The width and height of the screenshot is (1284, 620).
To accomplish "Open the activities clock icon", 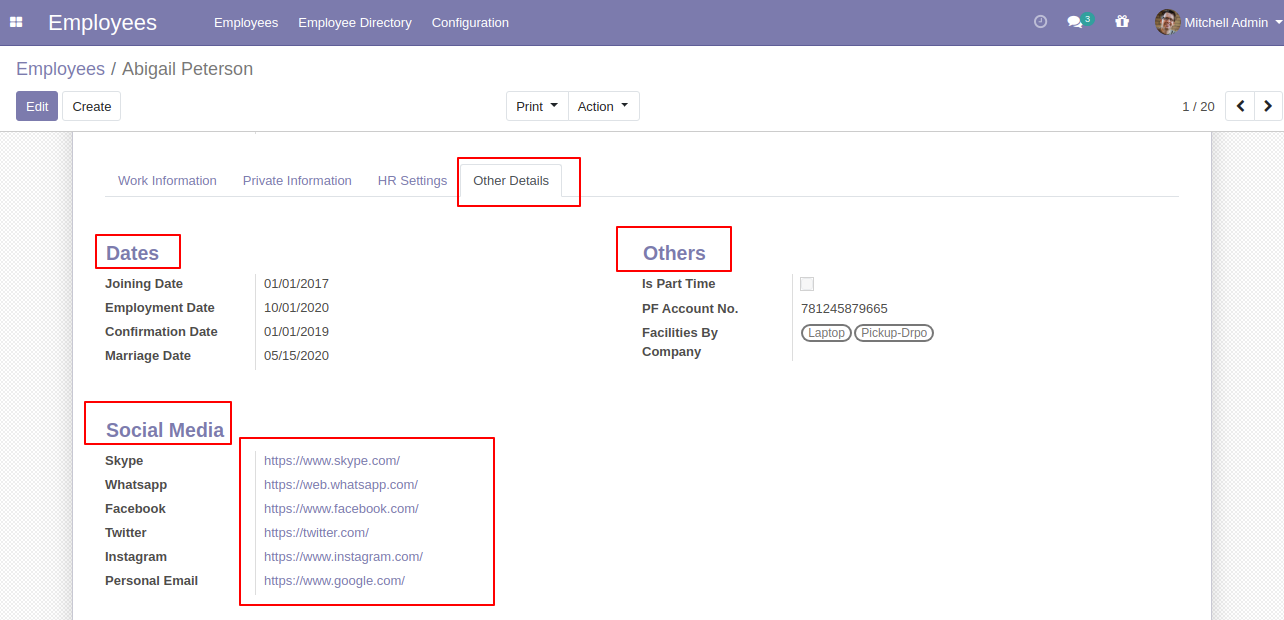I will [1040, 21].
